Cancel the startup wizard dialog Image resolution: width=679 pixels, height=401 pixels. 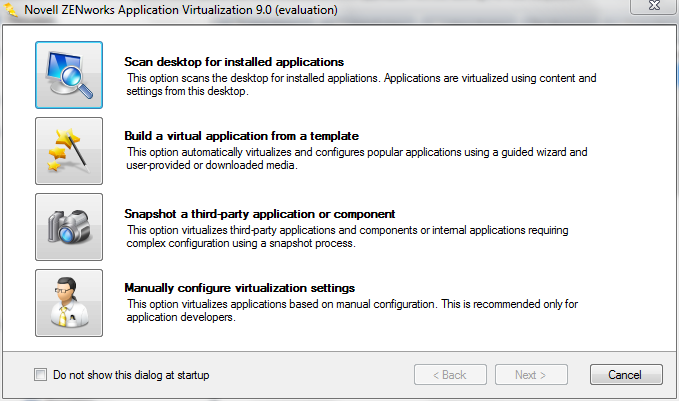[626, 375]
